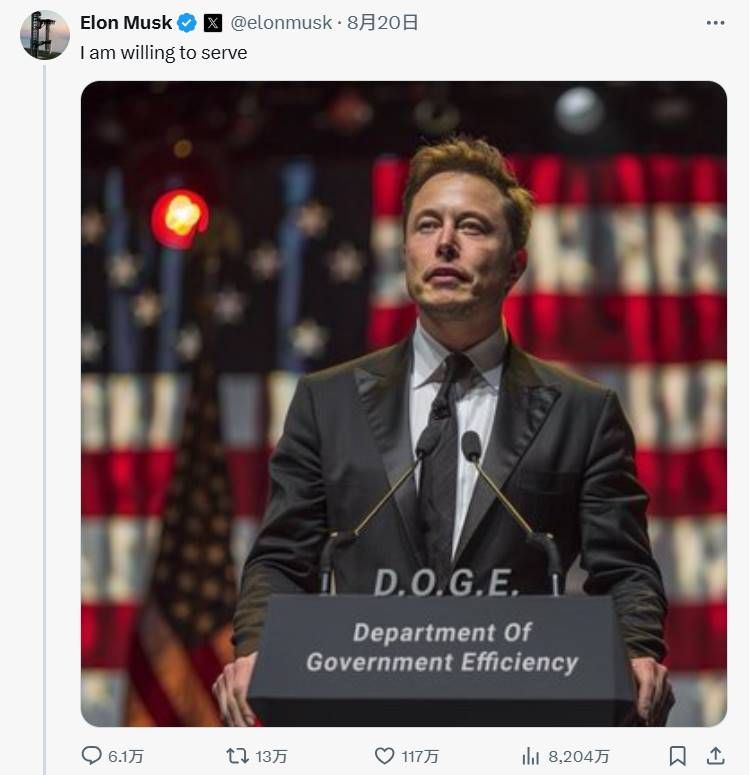The width and height of the screenshot is (751, 775).
Task: Click the @elonmusk handle
Action: [281, 22]
